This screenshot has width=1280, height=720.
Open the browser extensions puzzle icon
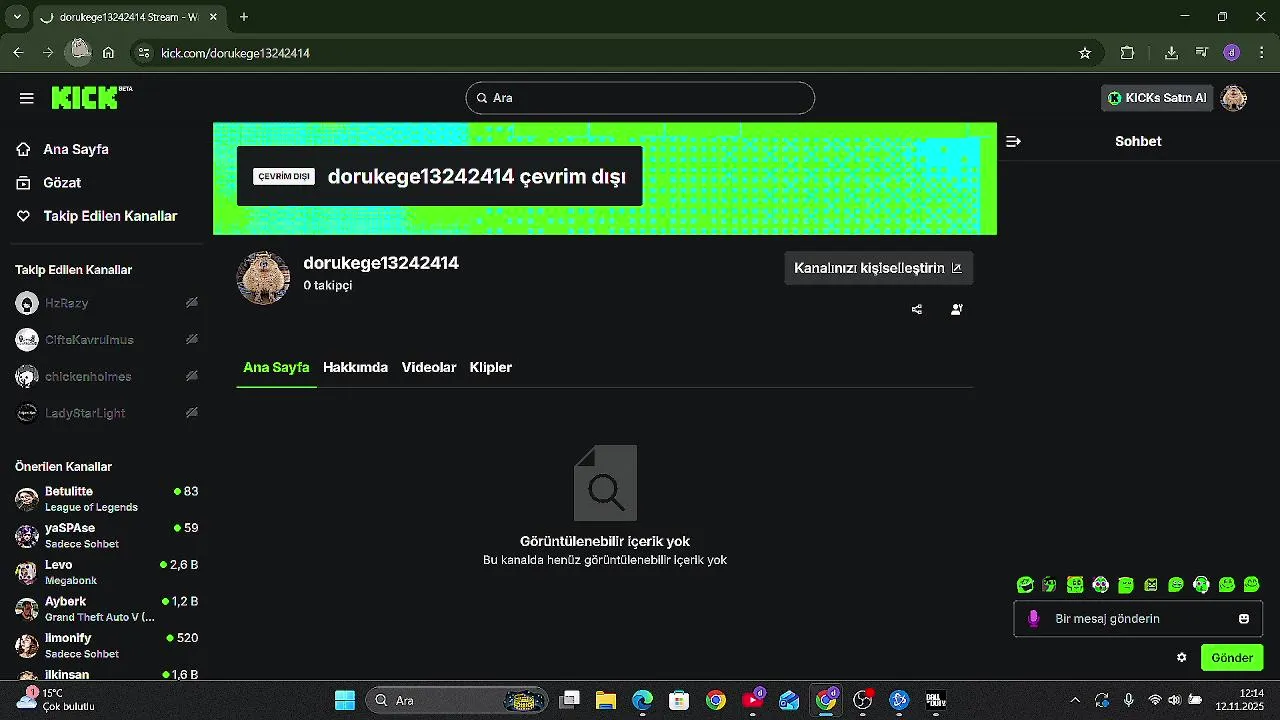tap(1128, 53)
